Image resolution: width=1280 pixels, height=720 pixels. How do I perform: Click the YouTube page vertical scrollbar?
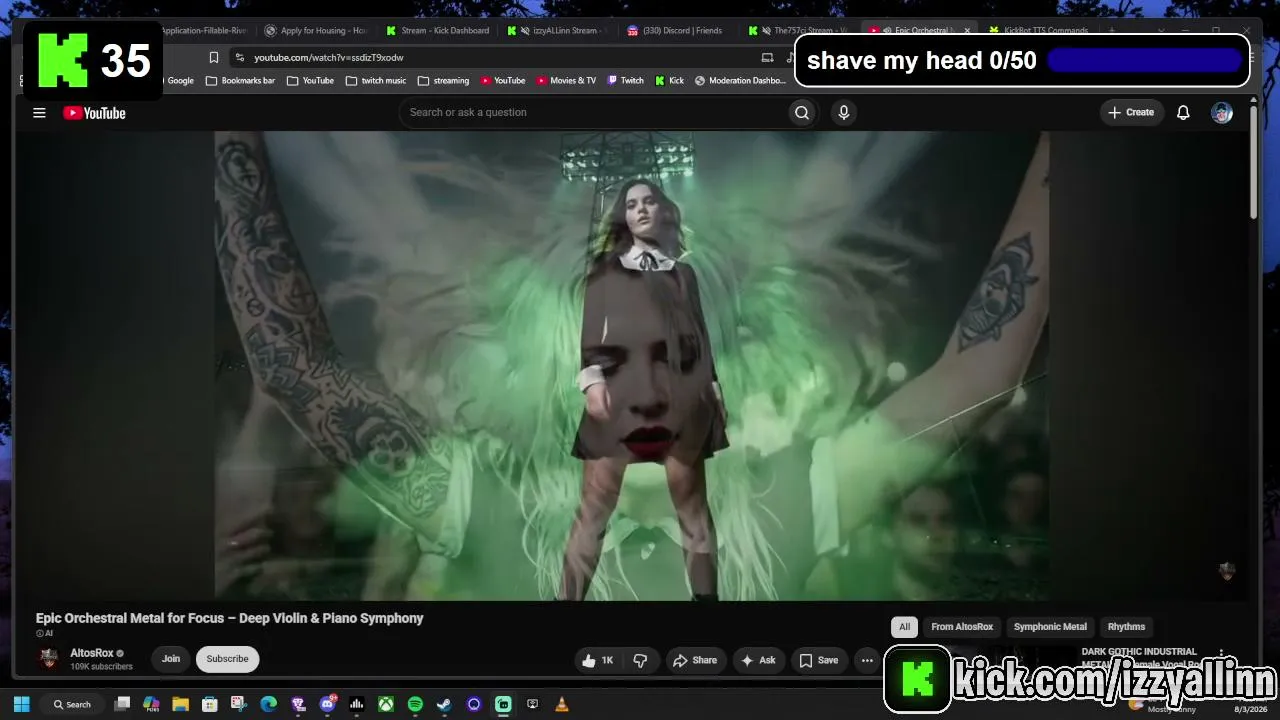click(1254, 160)
